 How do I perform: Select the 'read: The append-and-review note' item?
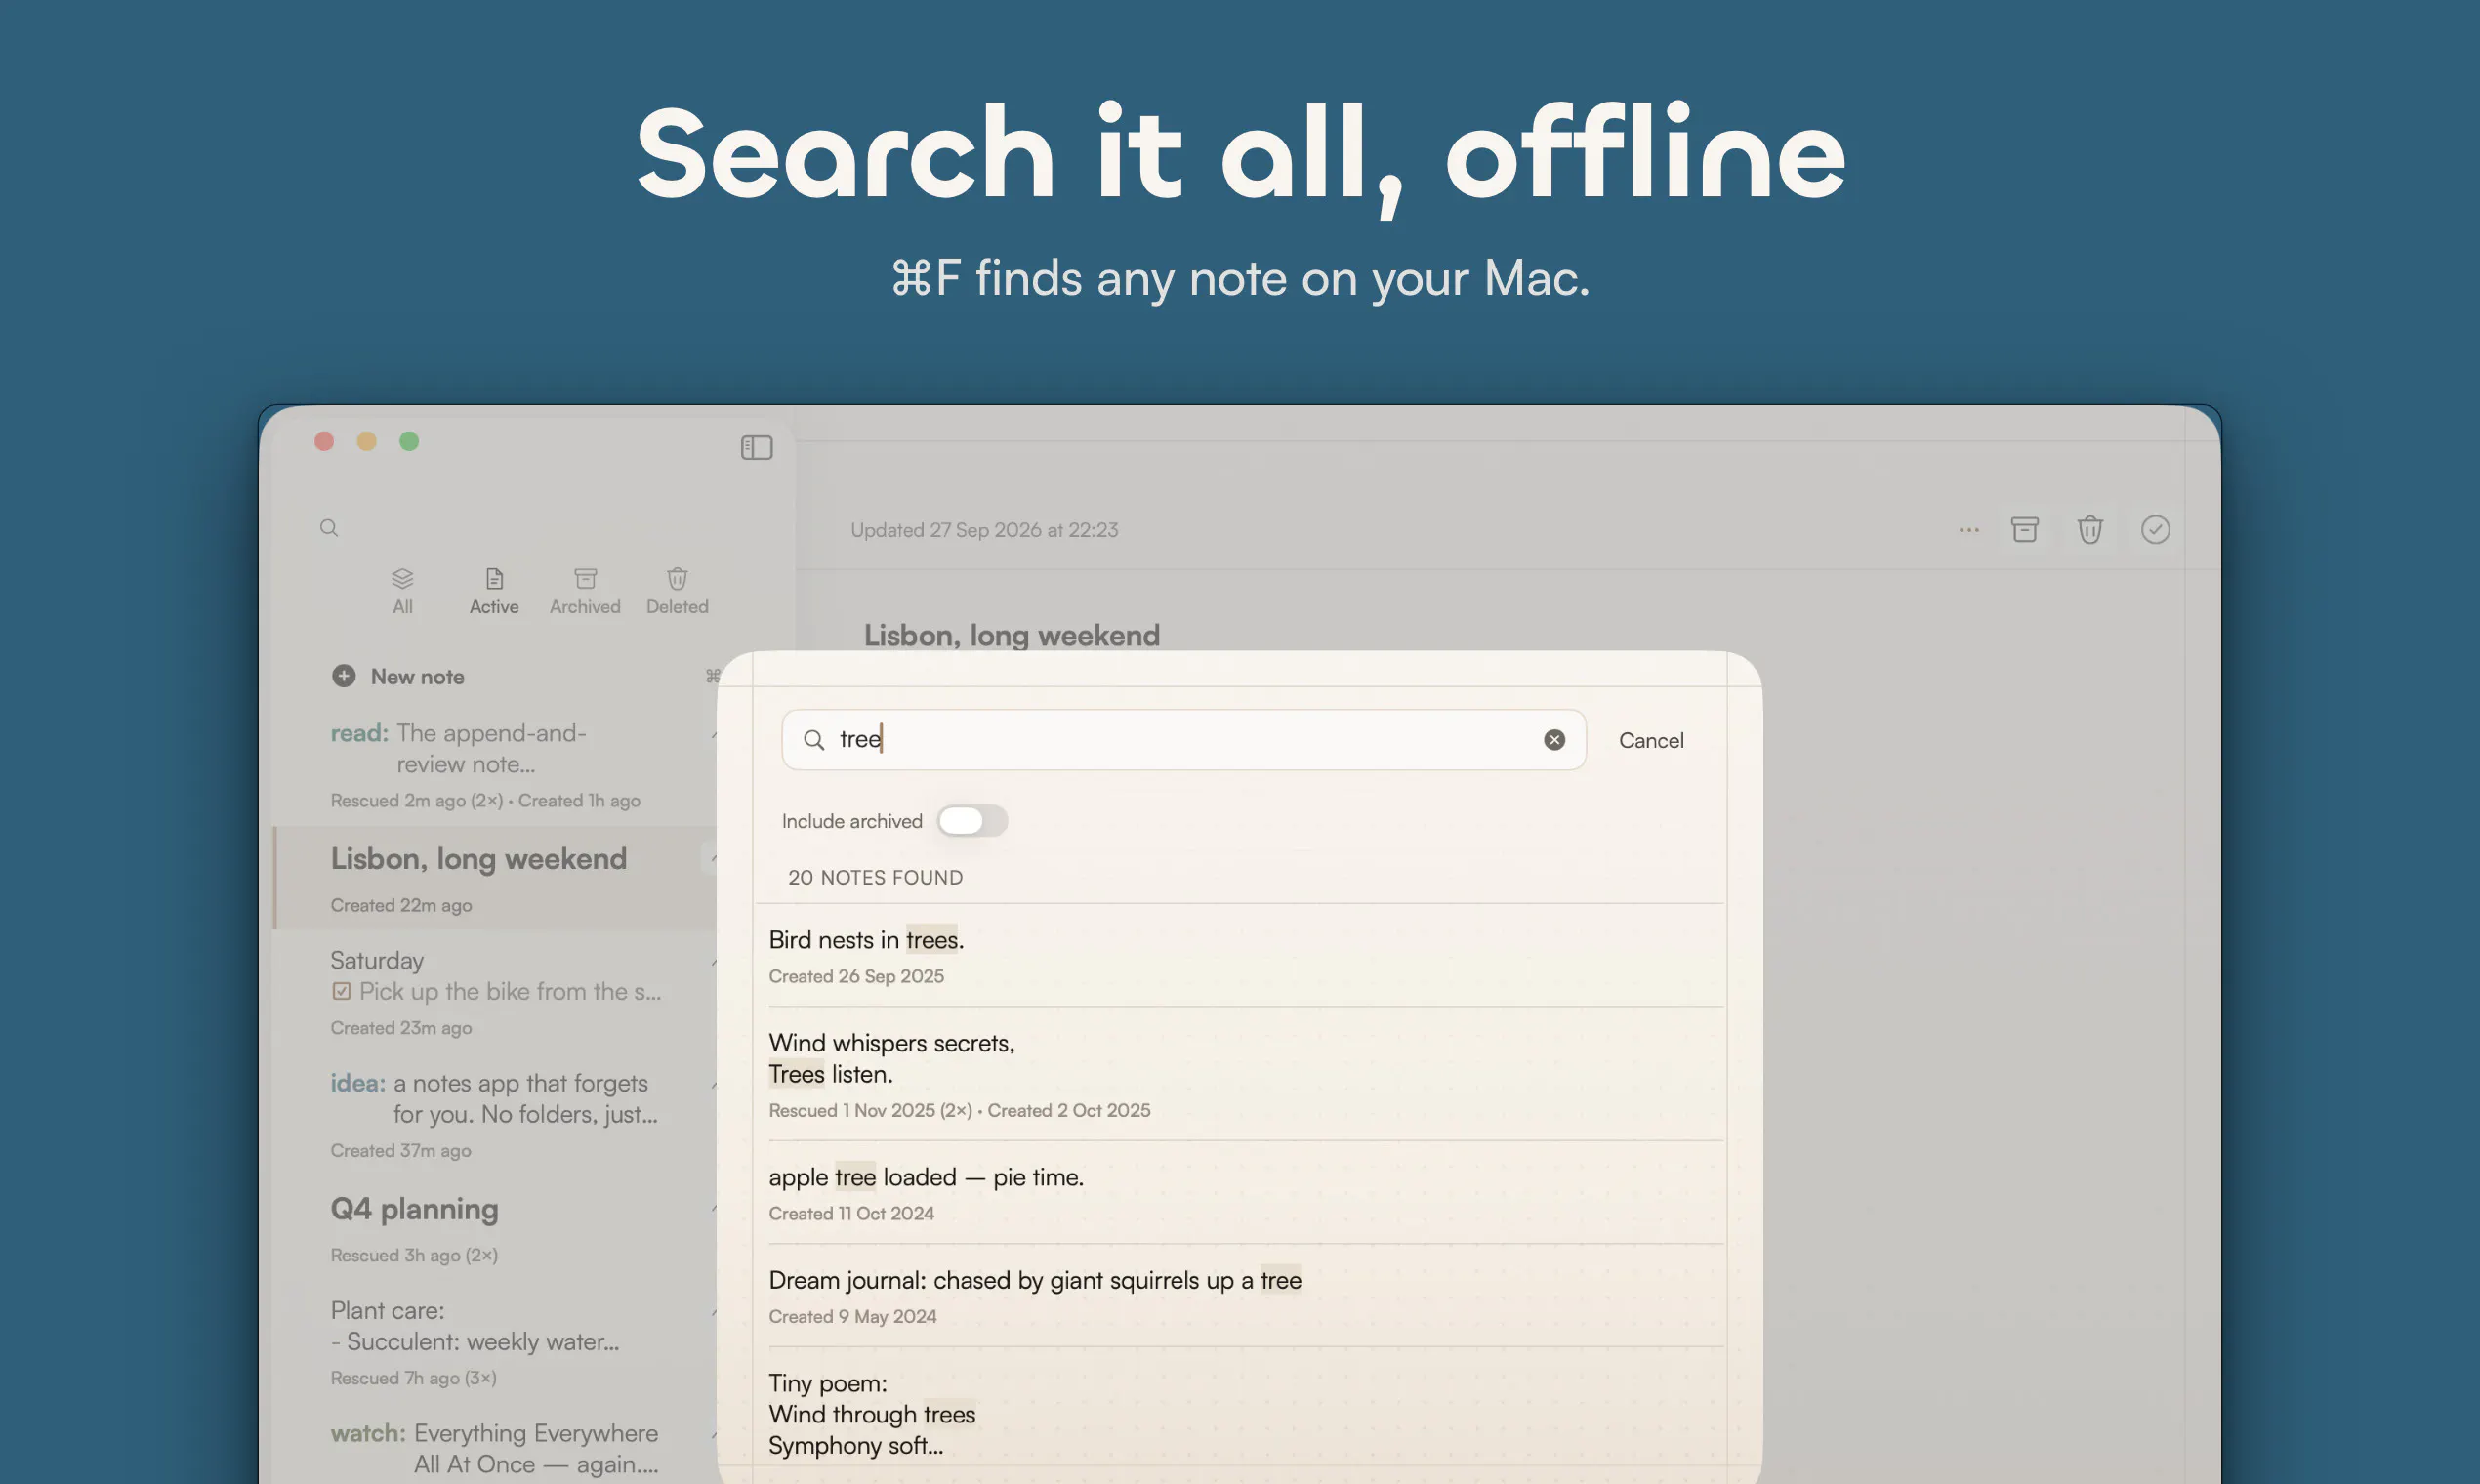click(x=497, y=764)
